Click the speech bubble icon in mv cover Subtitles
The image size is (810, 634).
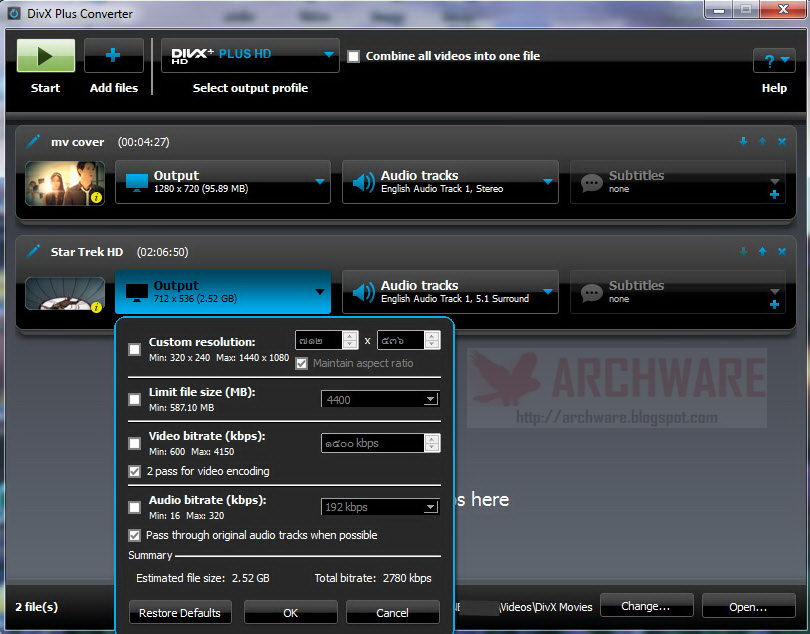click(x=591, y=183)
